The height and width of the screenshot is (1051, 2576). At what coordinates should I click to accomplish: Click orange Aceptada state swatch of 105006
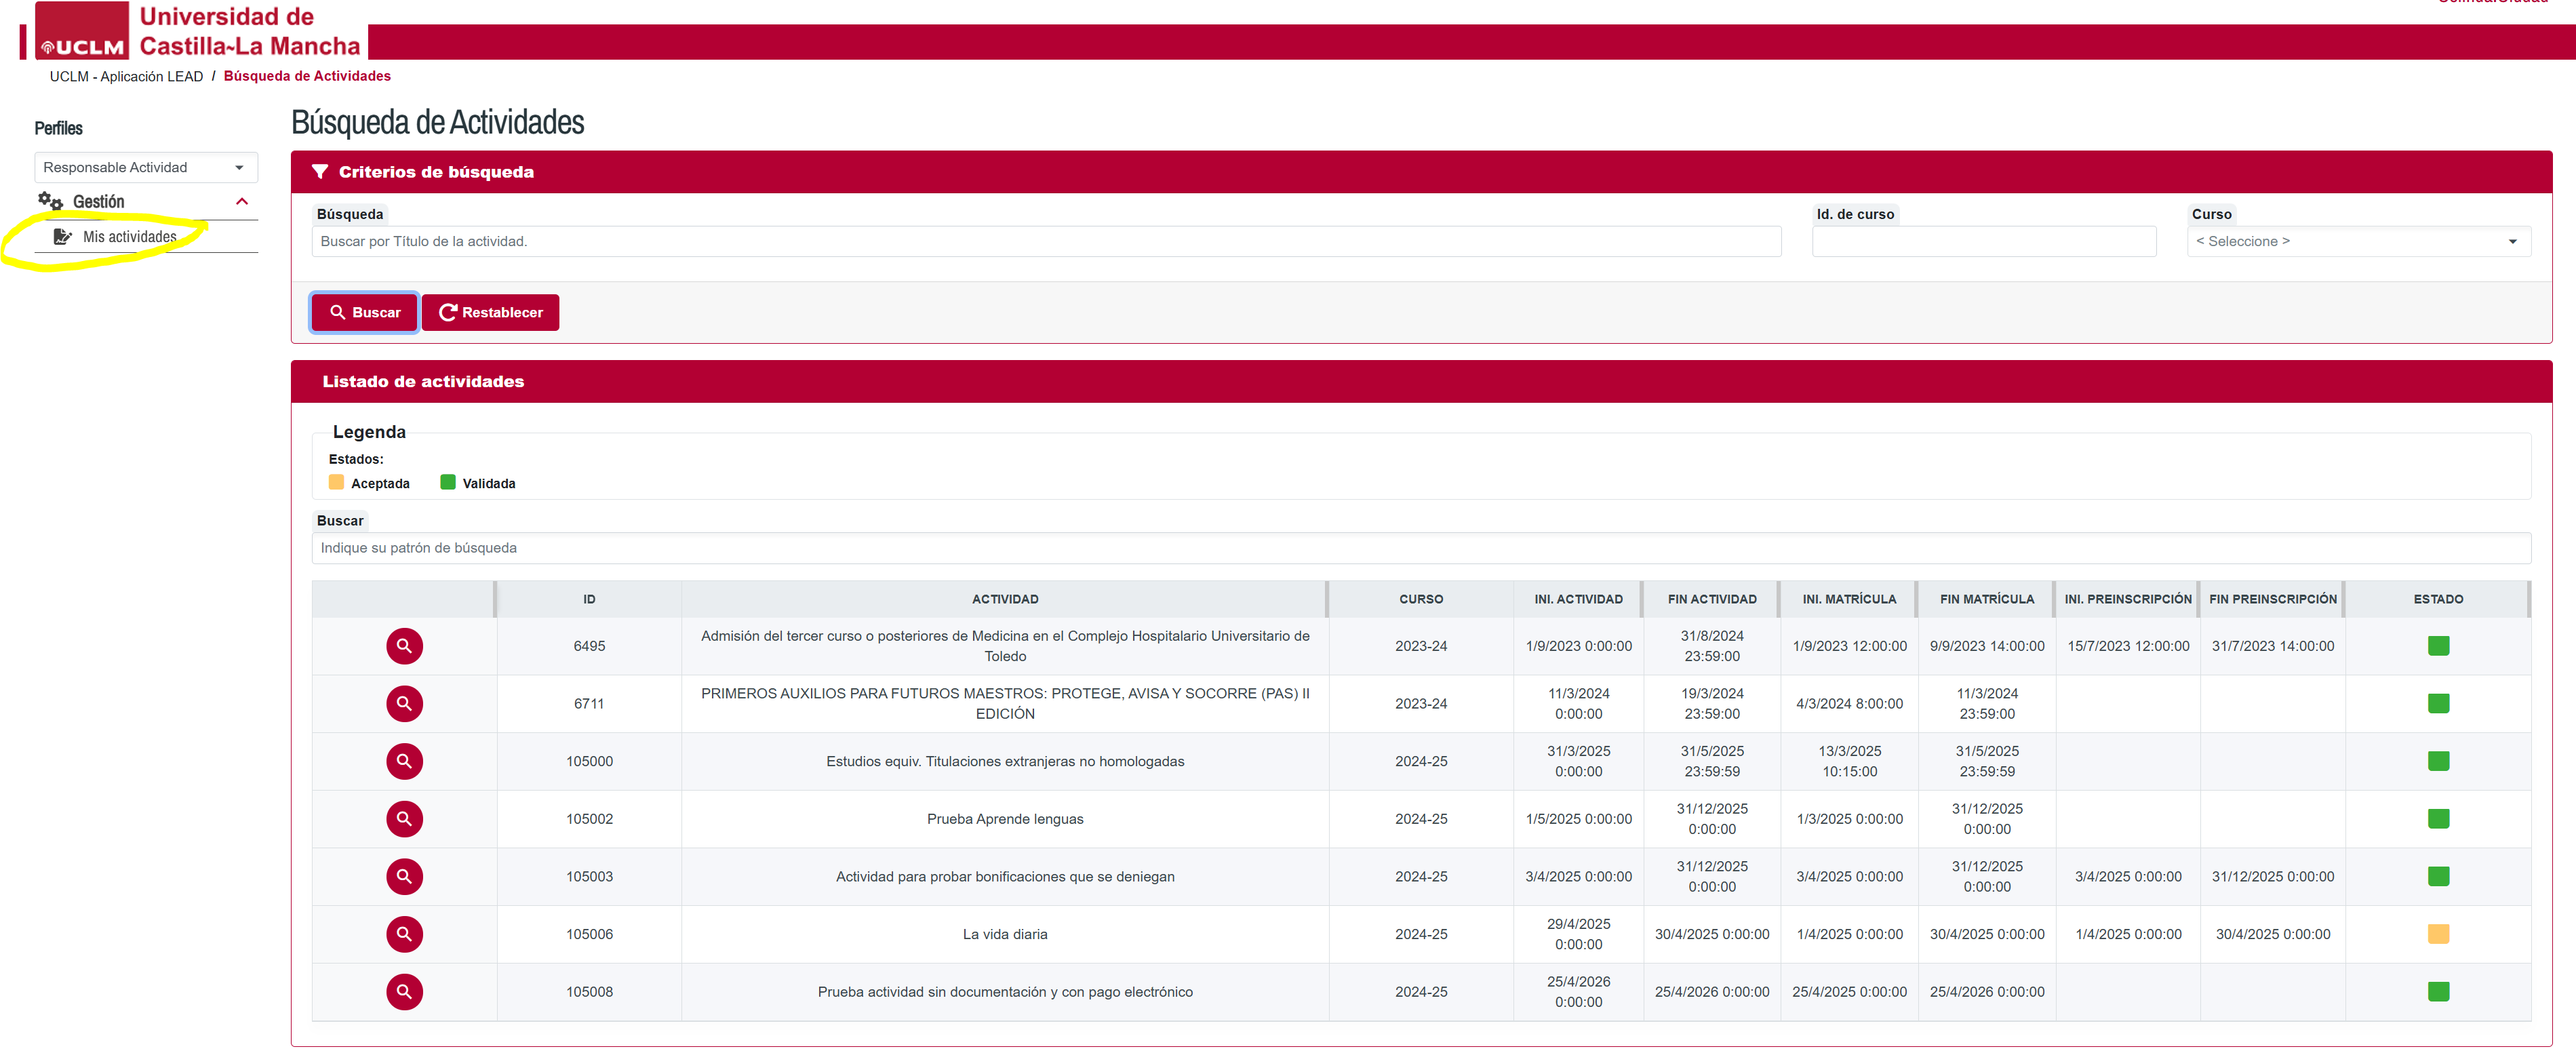click(x=2437, y=934)
